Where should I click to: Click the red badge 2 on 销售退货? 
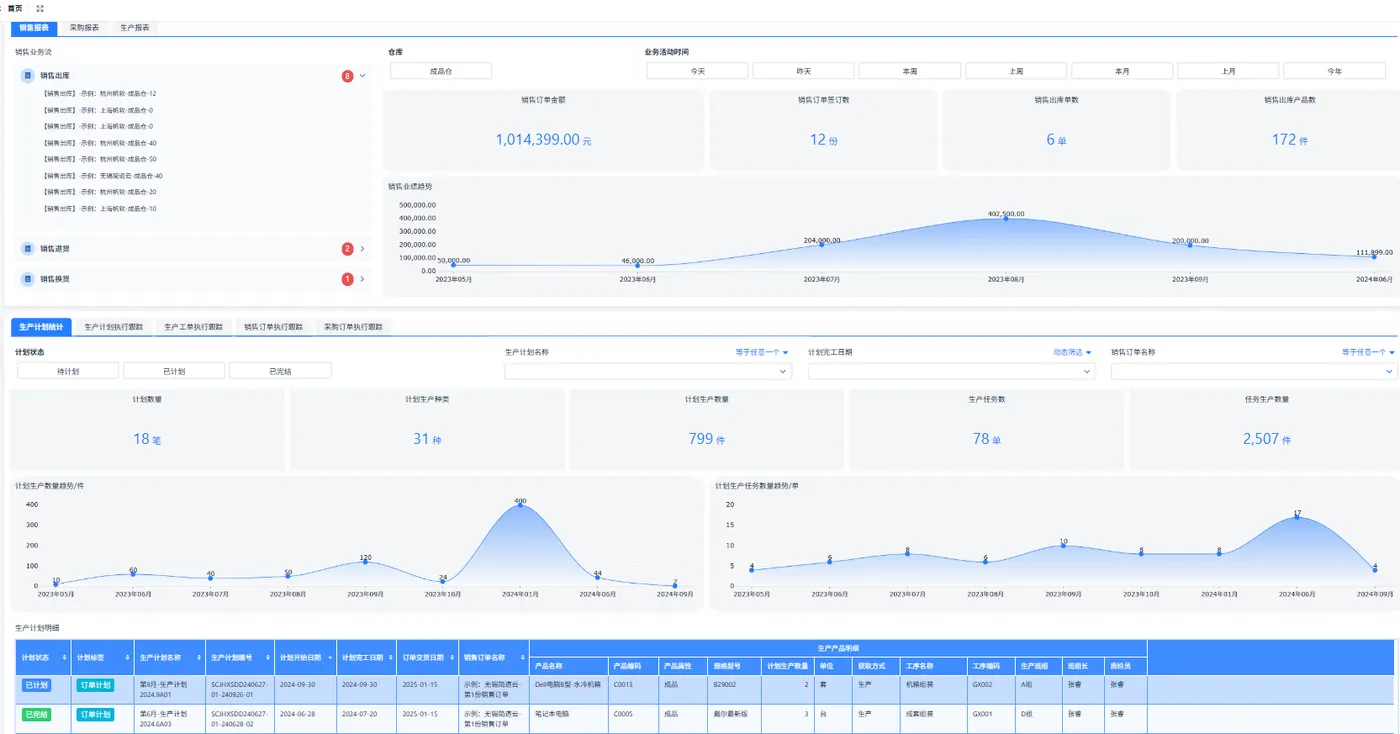click(347, 249)
